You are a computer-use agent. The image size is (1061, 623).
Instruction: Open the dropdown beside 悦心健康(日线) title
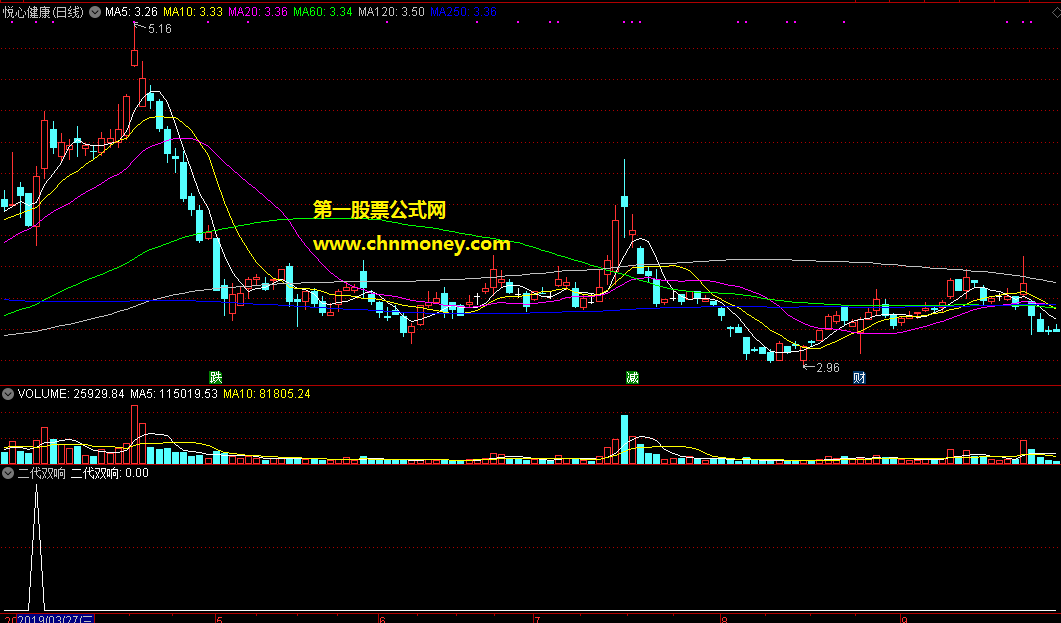click(x=95, y=12)
